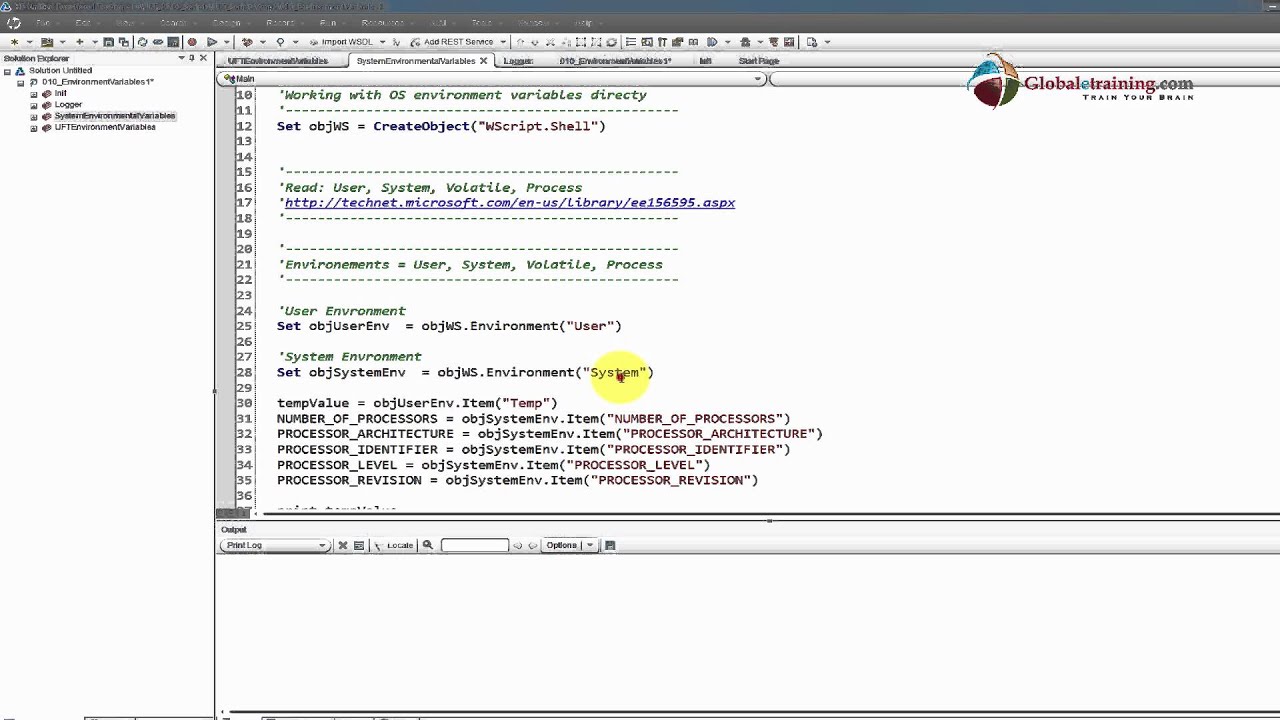The width and height of the screenshot is (1280, 720).
Task: Click the next result arrow in Output search
Action: [x=532, y=545]
